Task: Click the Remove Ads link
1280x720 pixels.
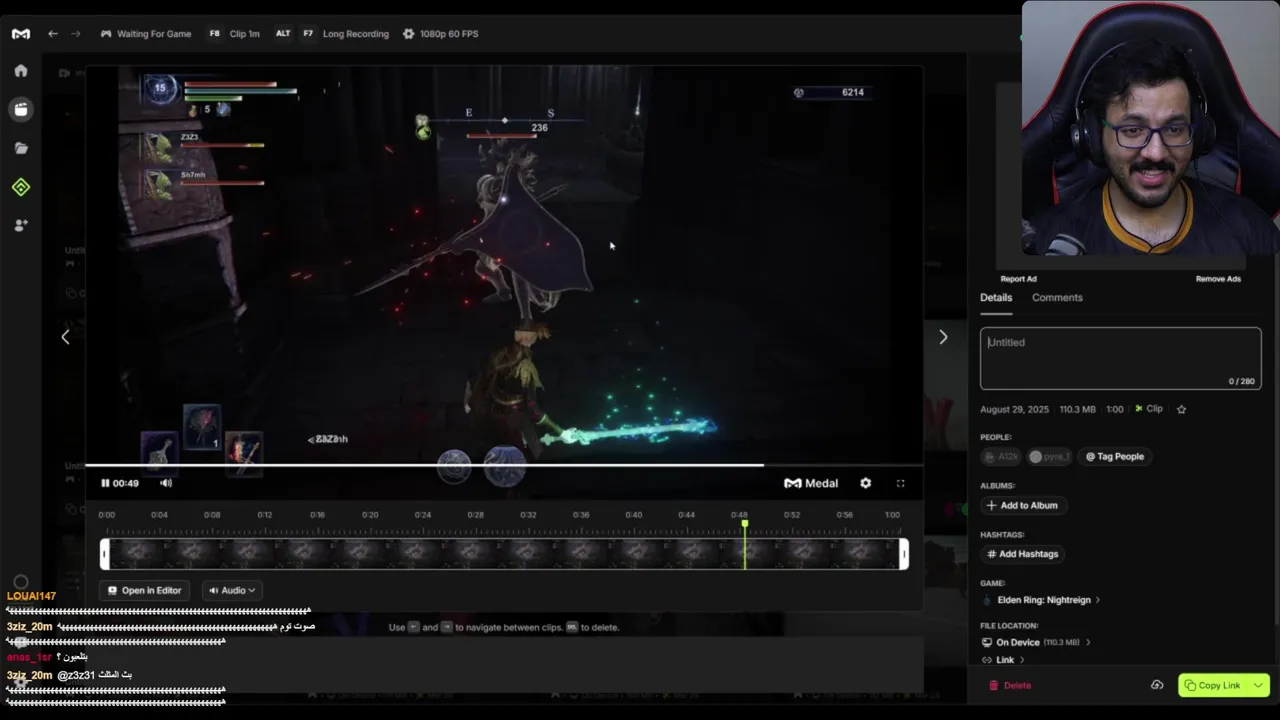Action: pyautogui.click(x=1218, y=279)
